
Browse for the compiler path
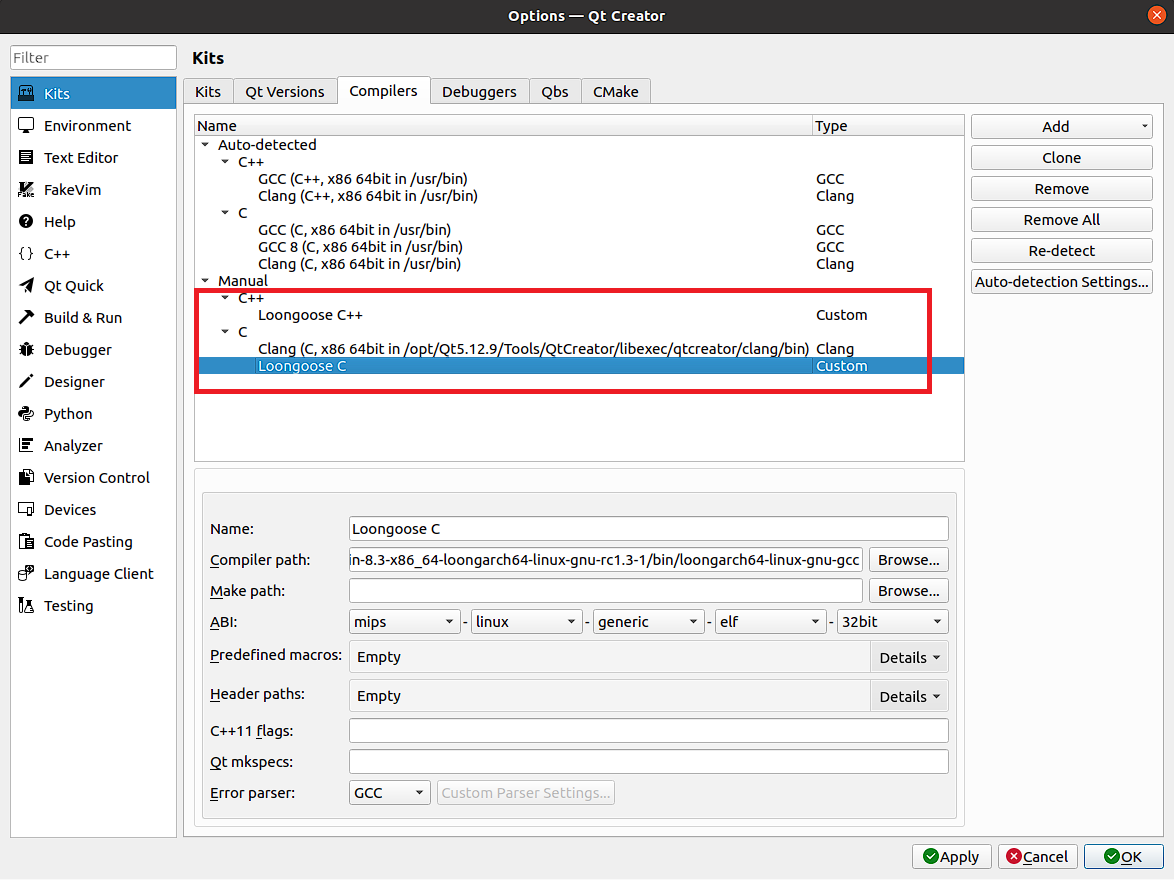pos(908,559)
